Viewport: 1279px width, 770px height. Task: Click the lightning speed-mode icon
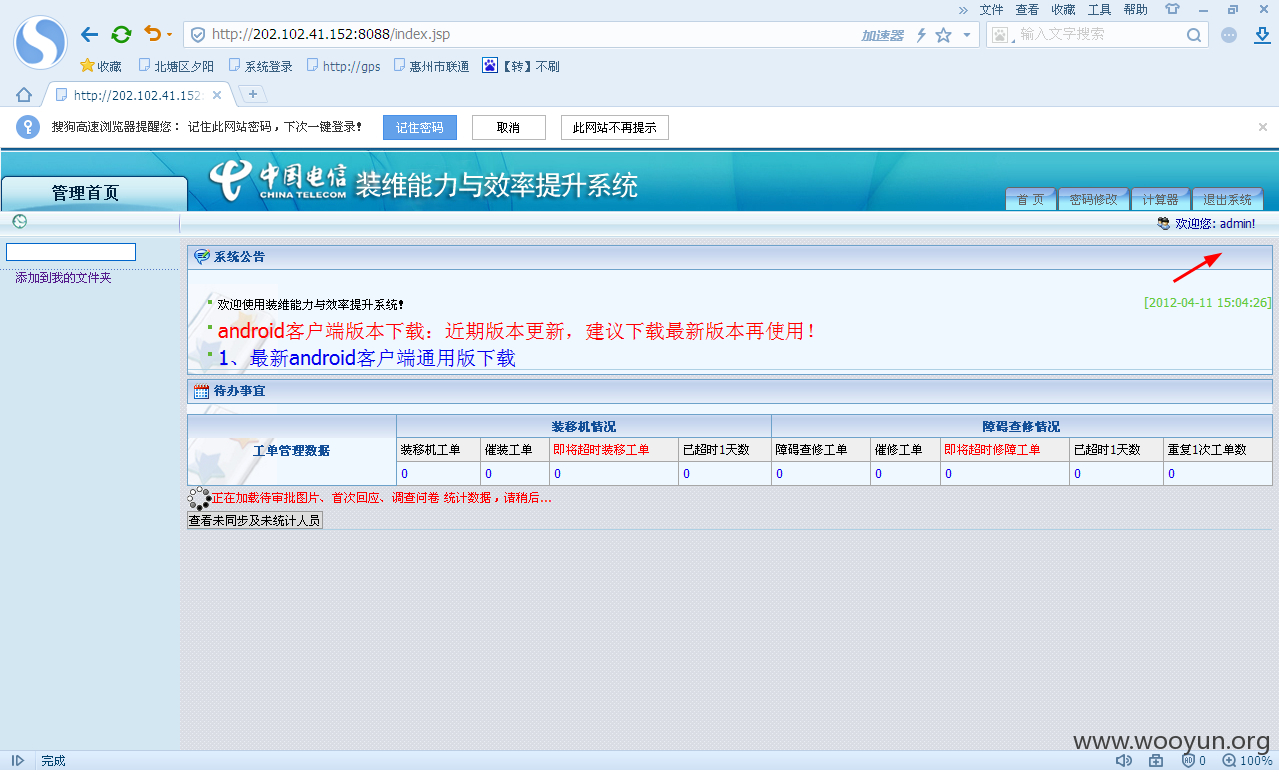[x=921, y=35]
